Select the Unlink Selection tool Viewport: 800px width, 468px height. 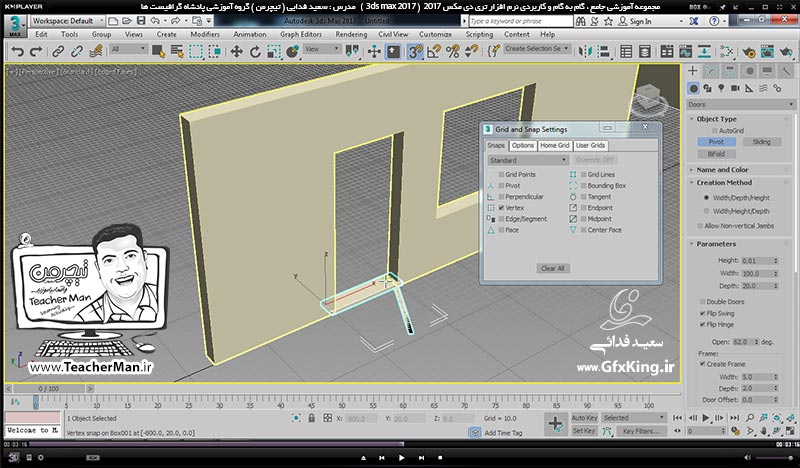tap(77, 51)
